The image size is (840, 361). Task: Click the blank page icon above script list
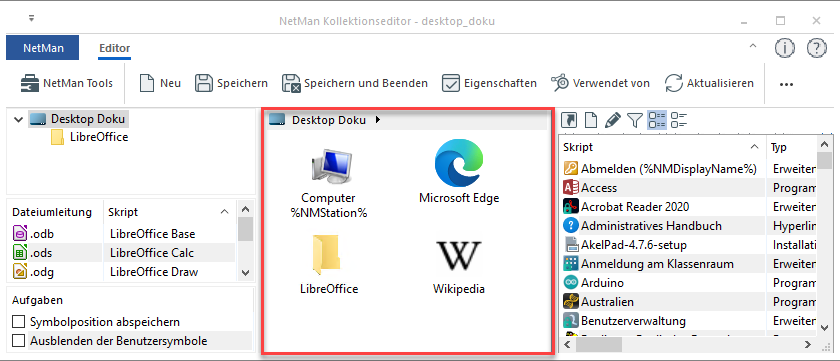pos(590,120)
